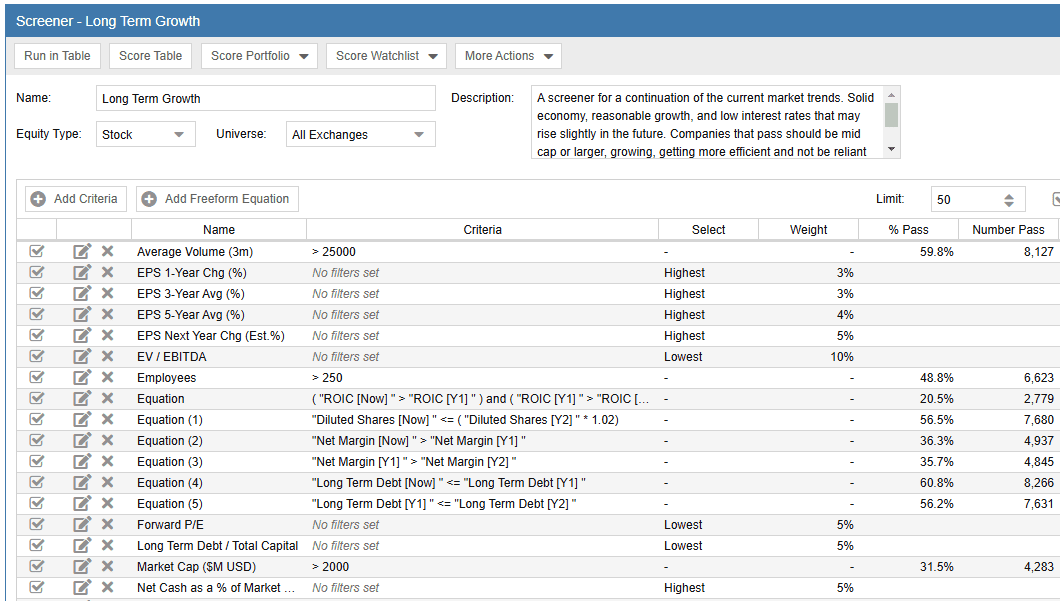The image size is (1060, 601).
Task: Adjust the Limit value stepper arrows
Action: [x=1009, y=200]
